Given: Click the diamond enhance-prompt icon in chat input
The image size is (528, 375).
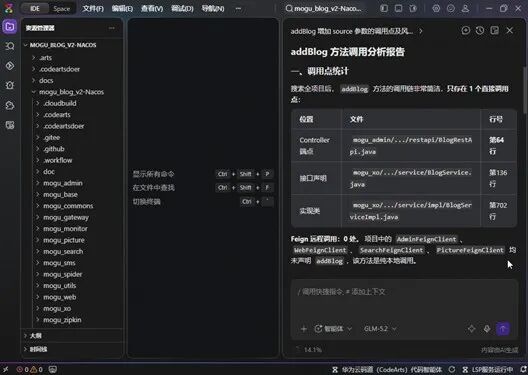Looking at the screenshot, I should click(471, 329).
